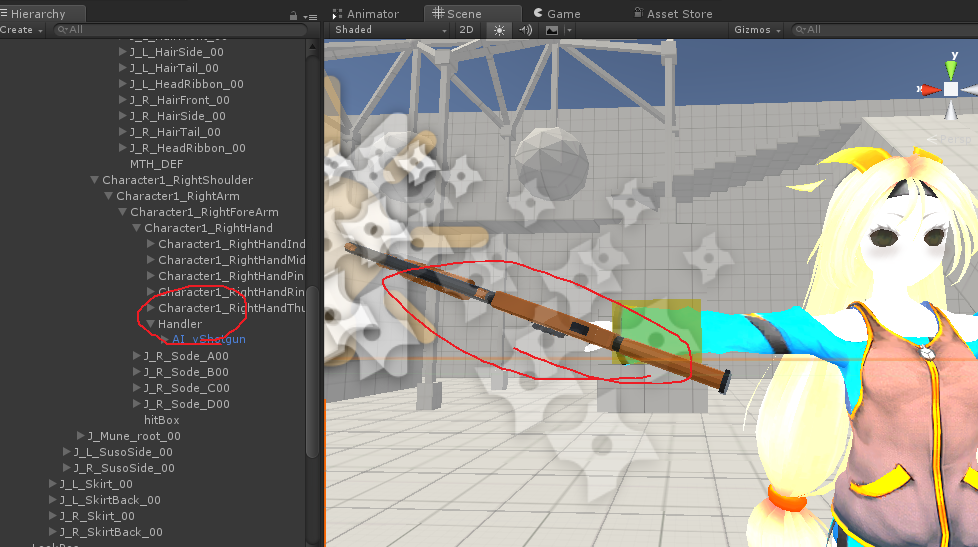Expand the AI_vShotgun node arrow
Image resolution: width=978 pixels, height=547 pixels.
(165, 339)
